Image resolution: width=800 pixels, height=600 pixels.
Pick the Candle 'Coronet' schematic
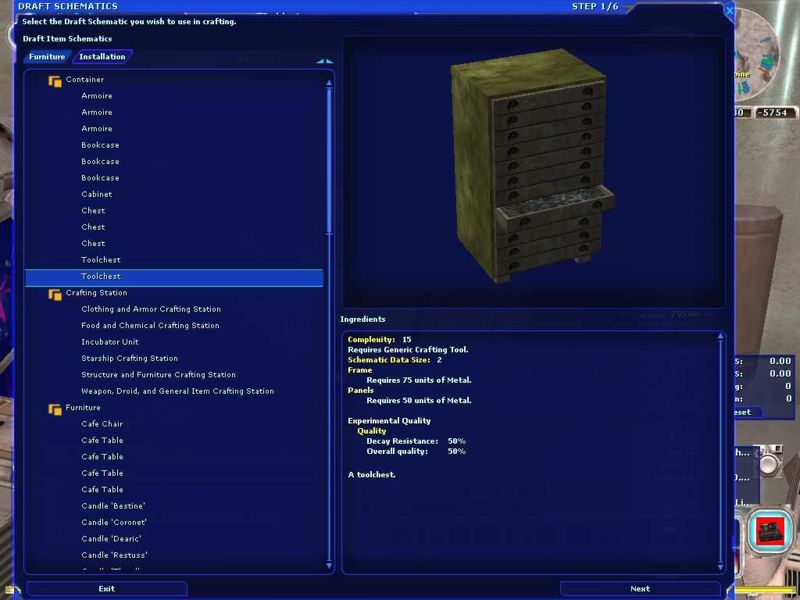point(114,522)
